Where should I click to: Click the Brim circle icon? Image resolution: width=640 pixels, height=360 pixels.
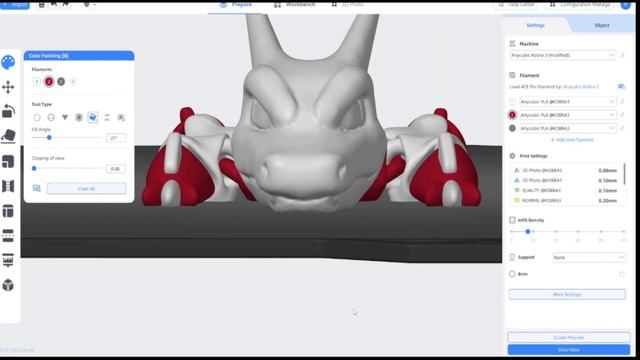point(512,274)
